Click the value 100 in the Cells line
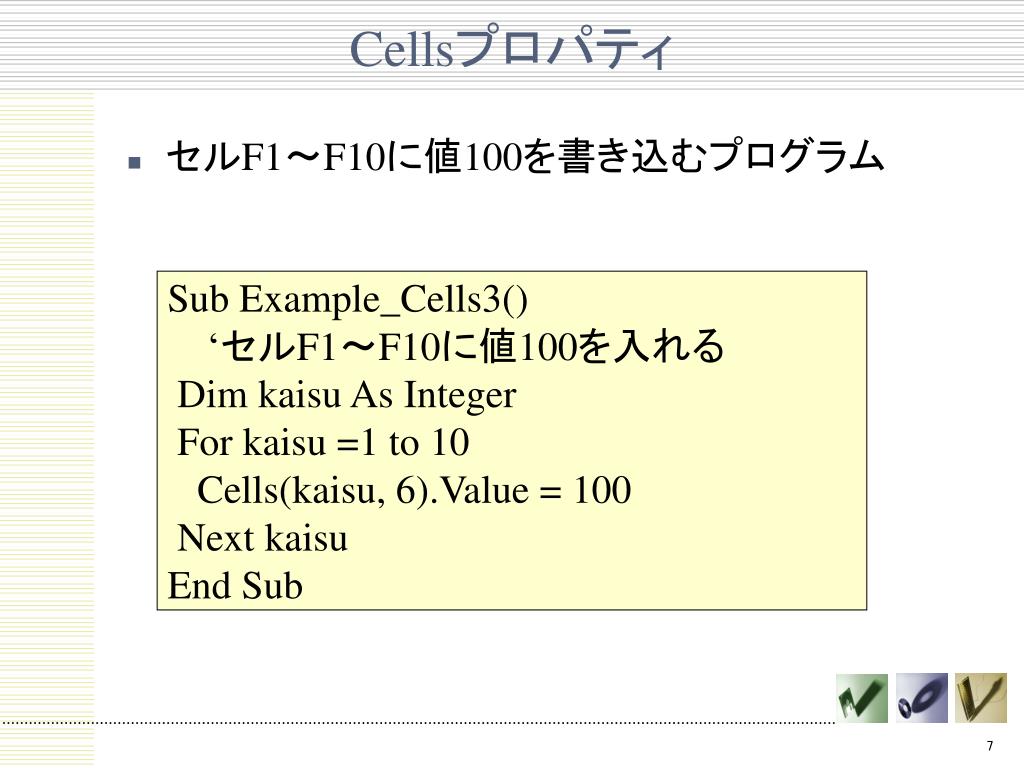This screenshot has width=1024, height=768. (x=602, y=490)
